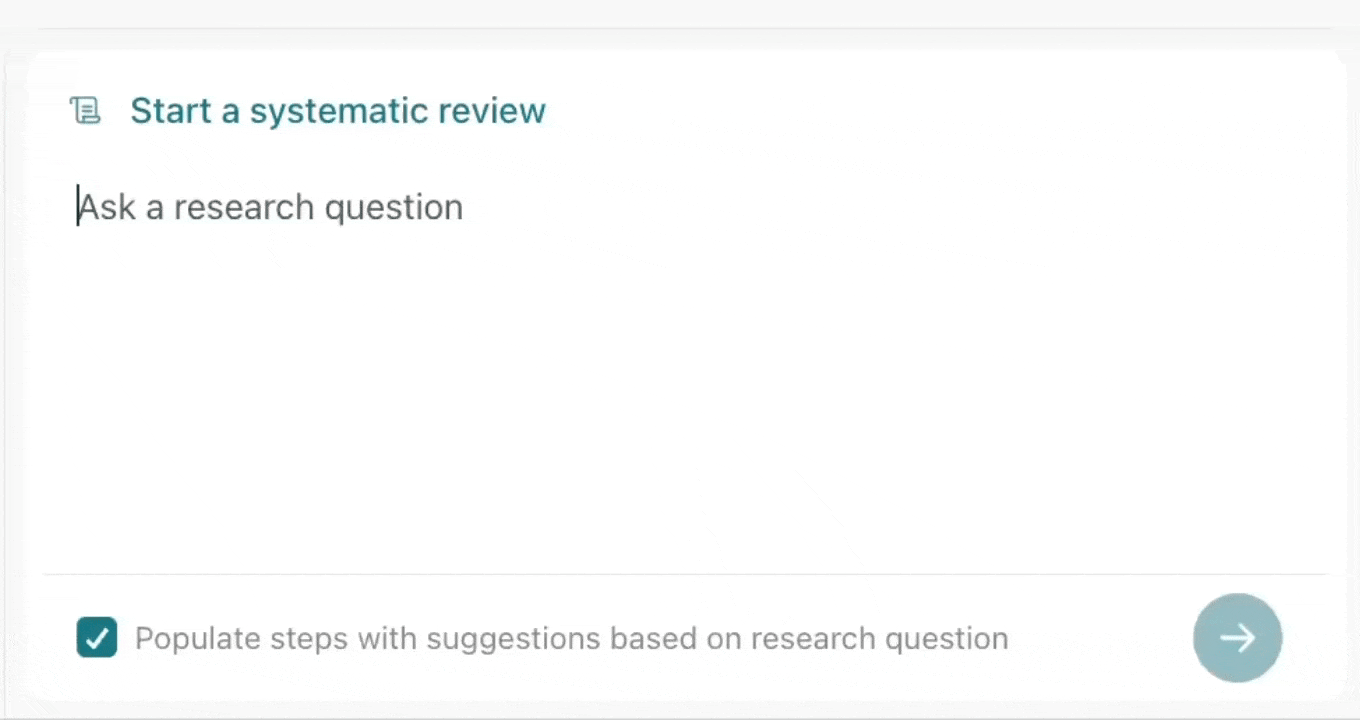
Task: Select the document icon beside the title
Action: pos(85,110)
